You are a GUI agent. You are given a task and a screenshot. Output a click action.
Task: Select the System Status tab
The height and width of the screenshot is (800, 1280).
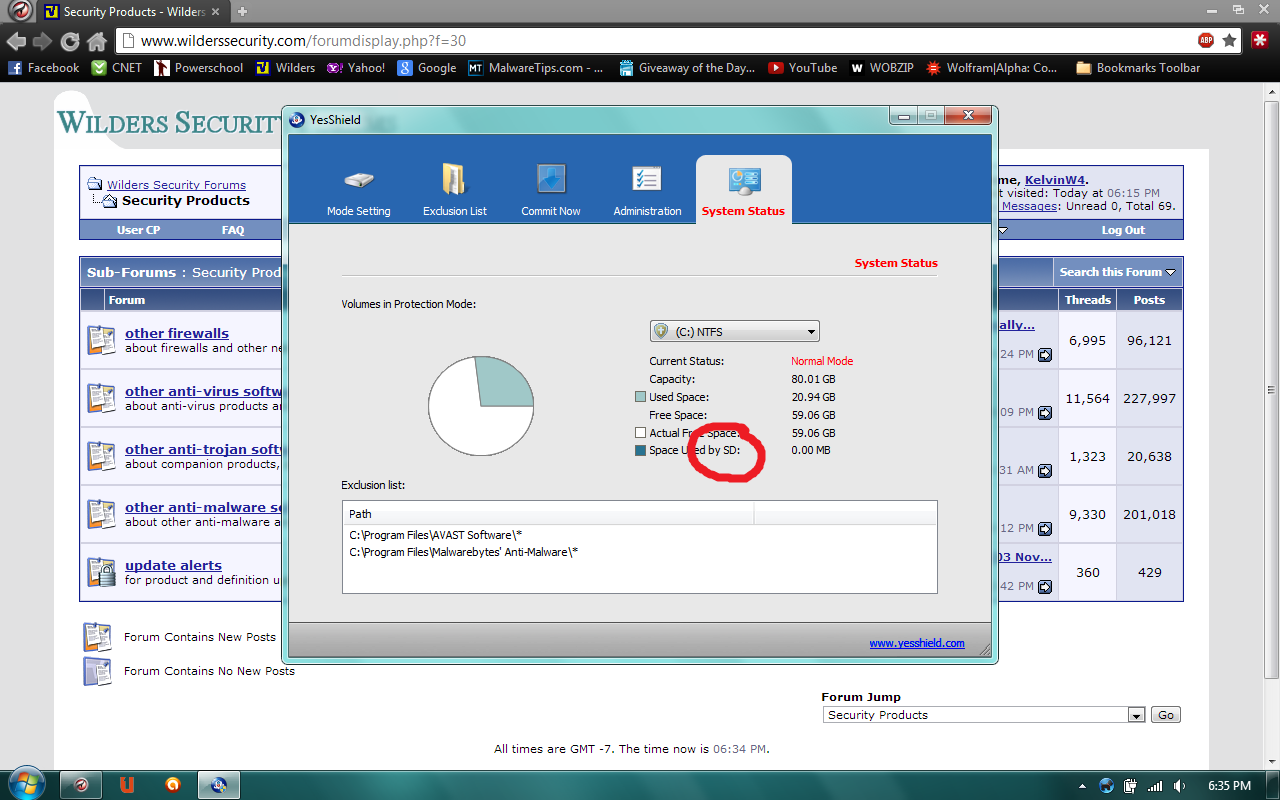coord(743,189)
